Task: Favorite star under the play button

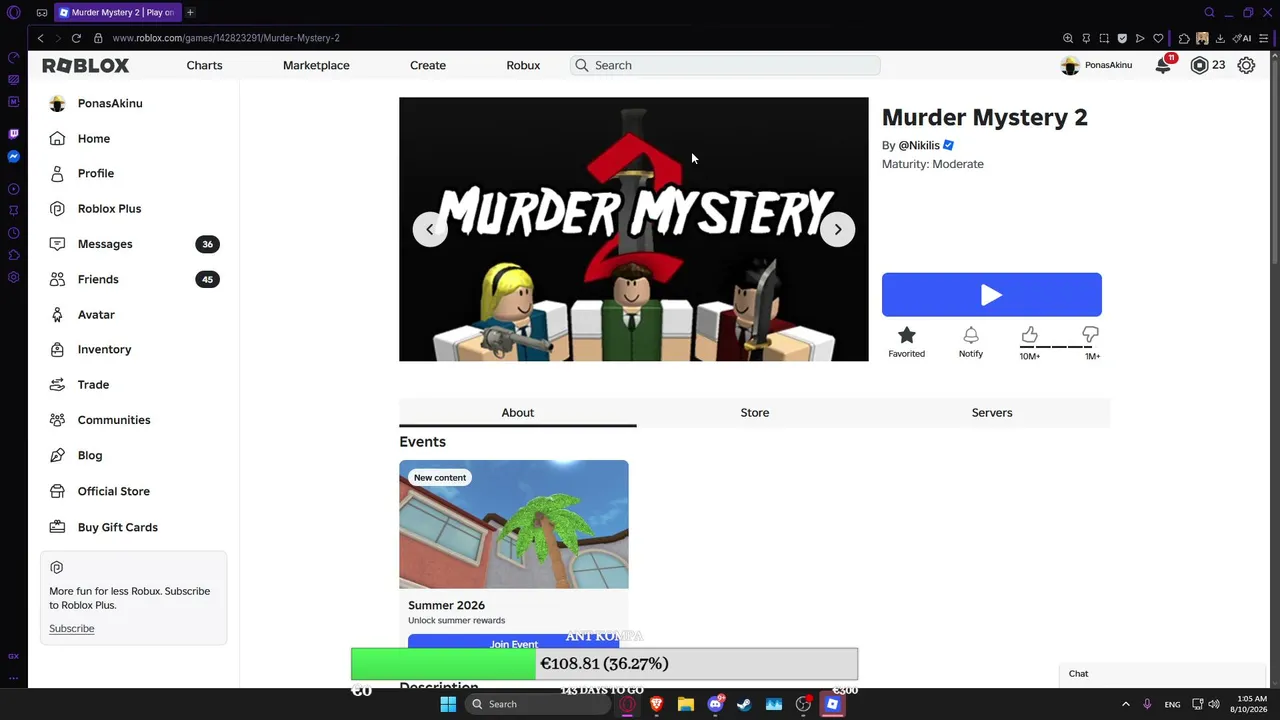Action: click(907, 335)
